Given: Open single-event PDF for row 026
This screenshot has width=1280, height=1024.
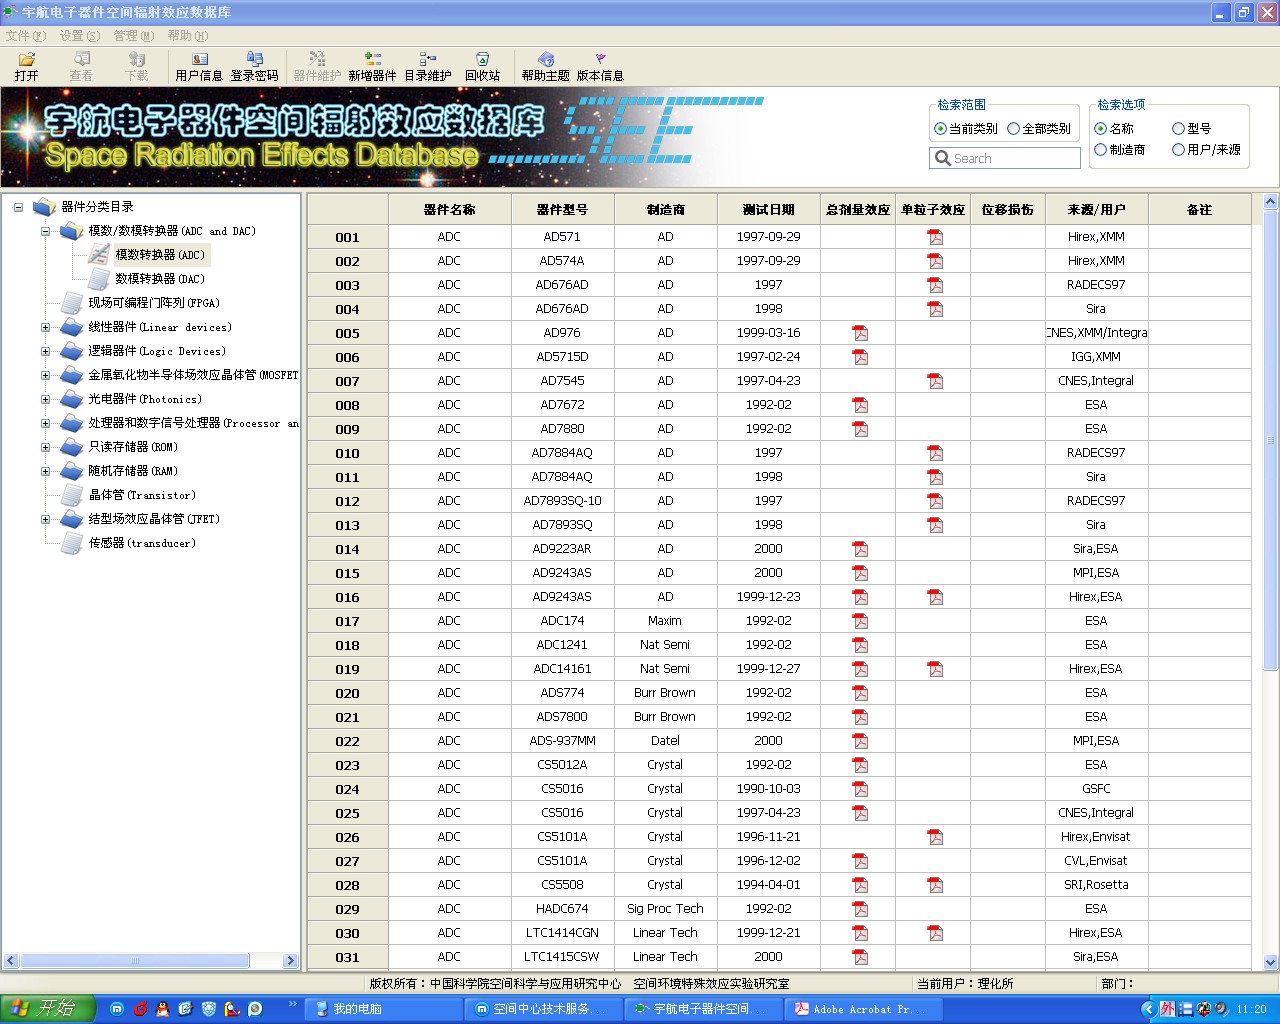Looking at the screenshot, I should click(x=935, y=837).
